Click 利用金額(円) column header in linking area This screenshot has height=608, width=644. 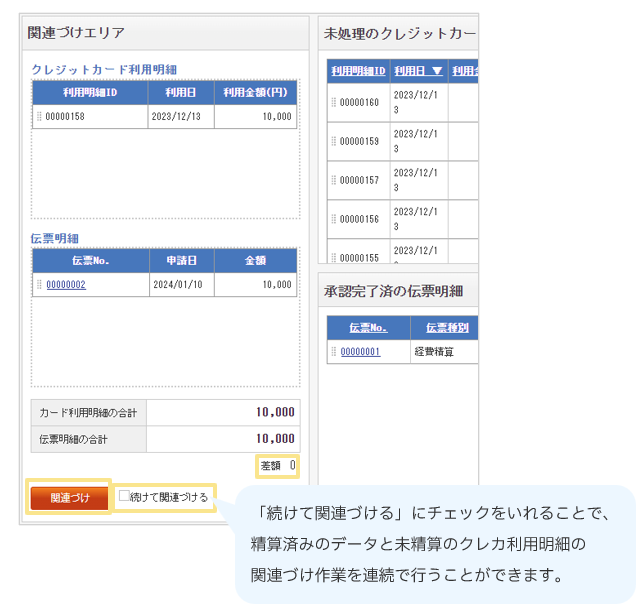pos(255,92)
